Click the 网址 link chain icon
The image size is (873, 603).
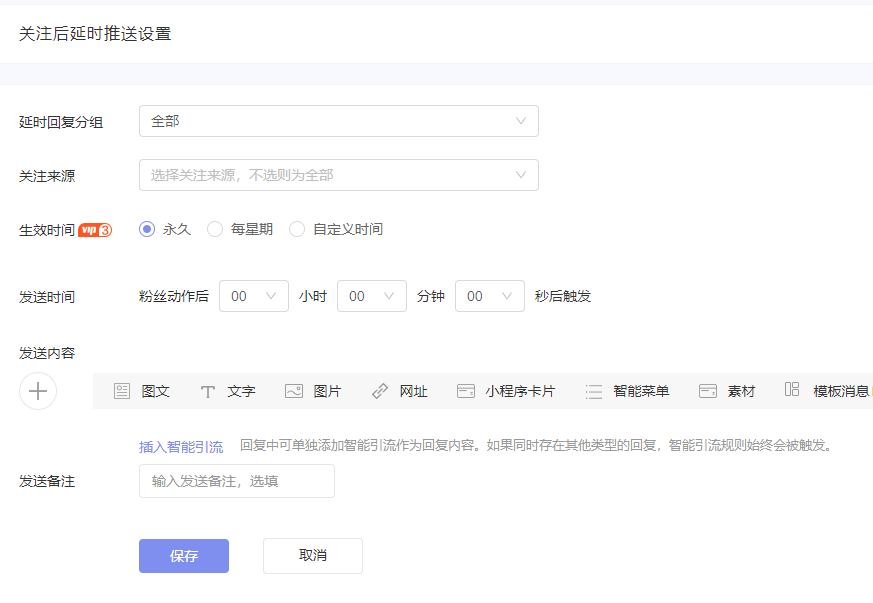coord(380,391)
